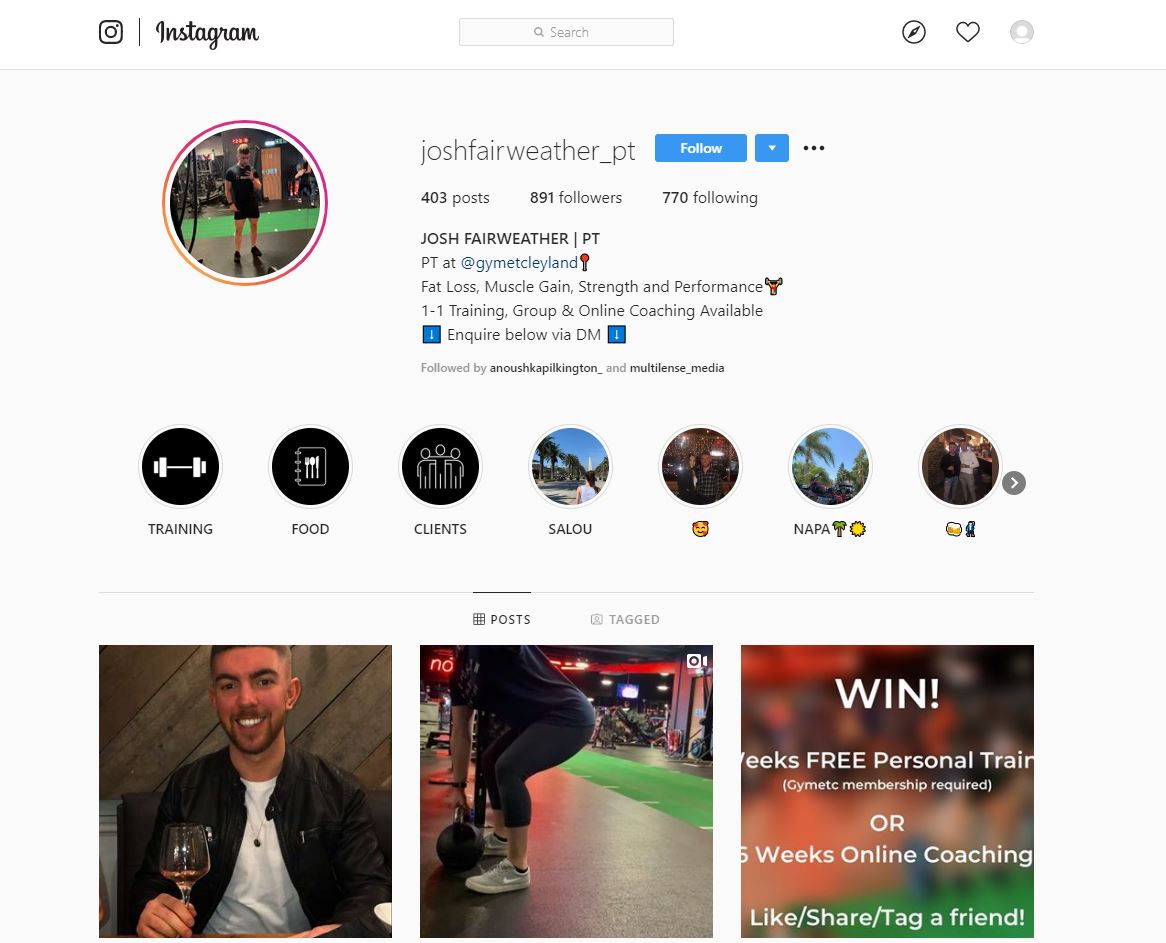Select the POSTS tab
Screen dimensions: 1166x943
(x=502, y=619)
